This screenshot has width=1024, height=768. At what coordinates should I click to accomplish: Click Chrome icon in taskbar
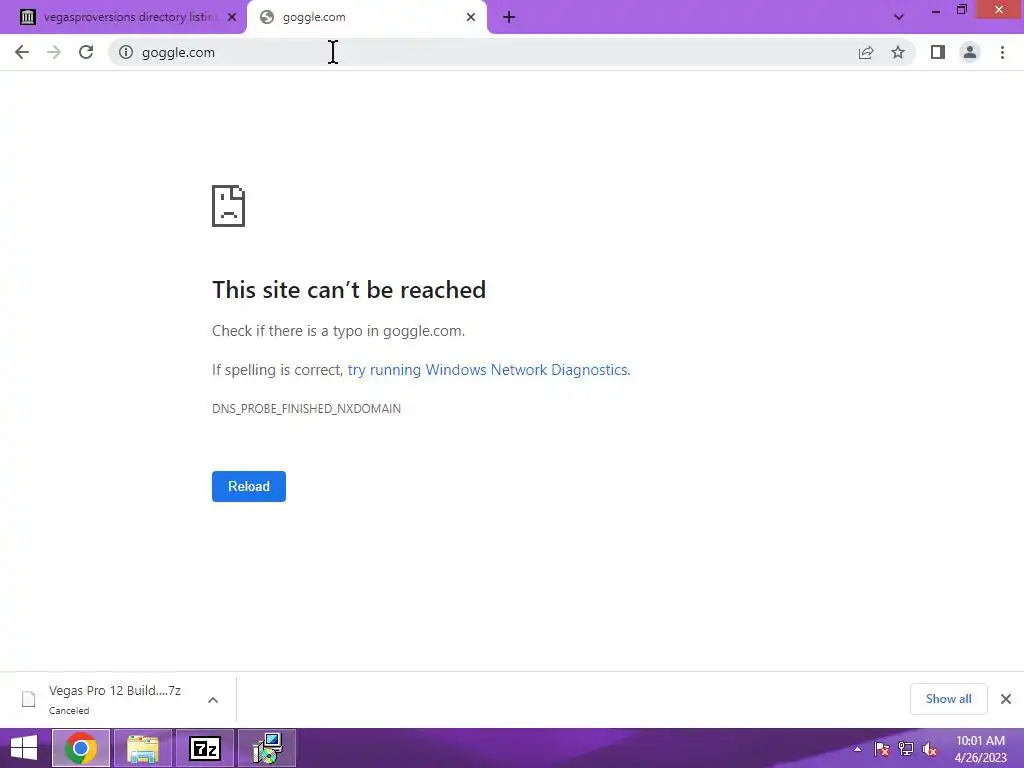81,748
